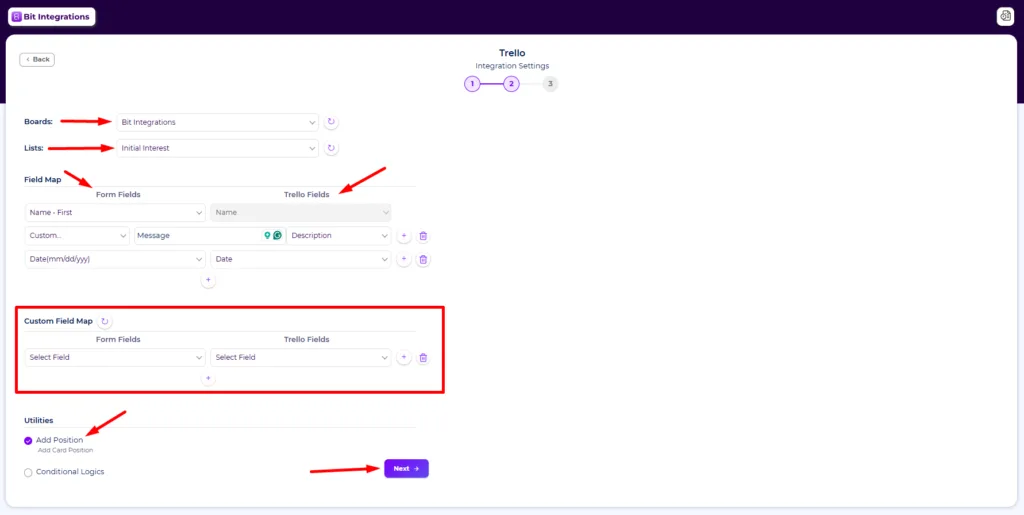This screenshot has height=515, width=1024.
Task: Jump to step 3 of wizard
Action: [x=551, y=84]
